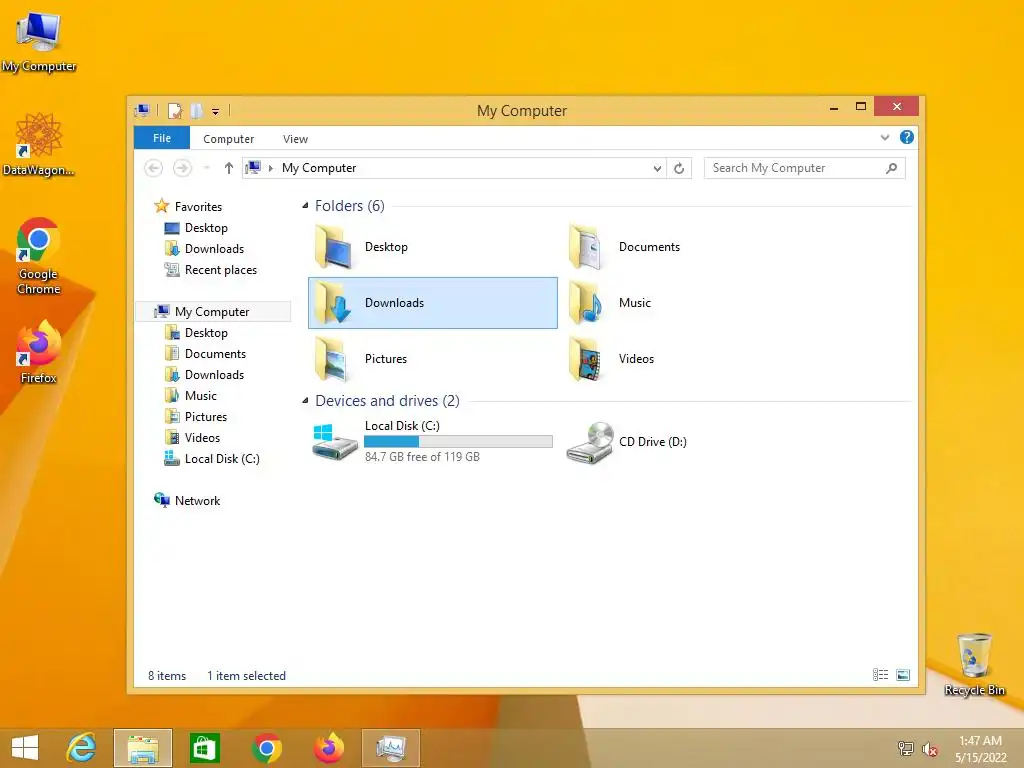Open Internet Explorer from taskbar
1024x768 pixels.
82,748
